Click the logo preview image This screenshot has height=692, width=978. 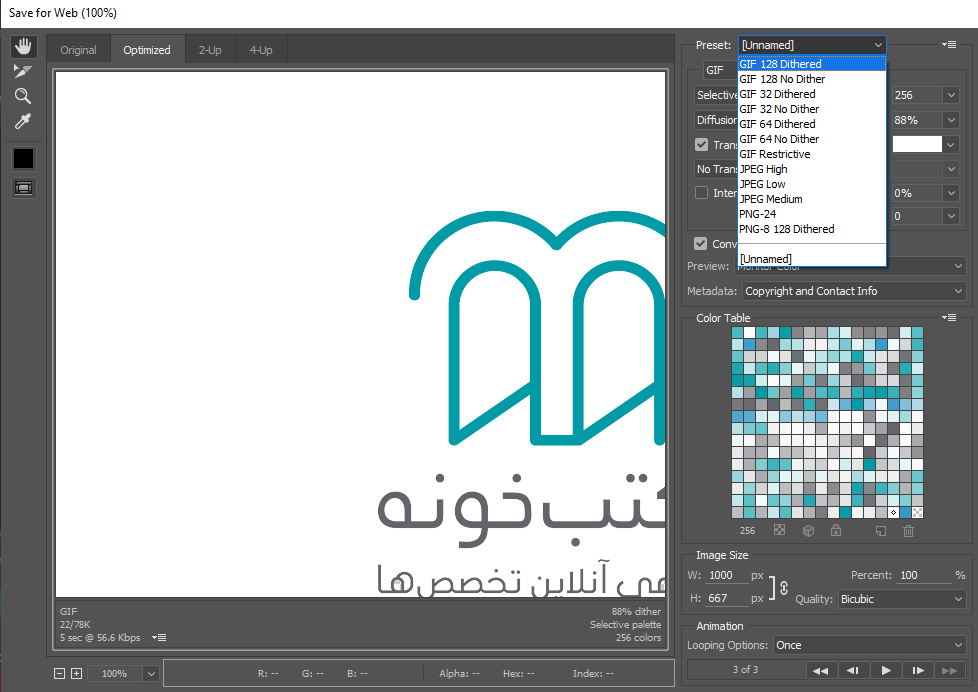361,334
